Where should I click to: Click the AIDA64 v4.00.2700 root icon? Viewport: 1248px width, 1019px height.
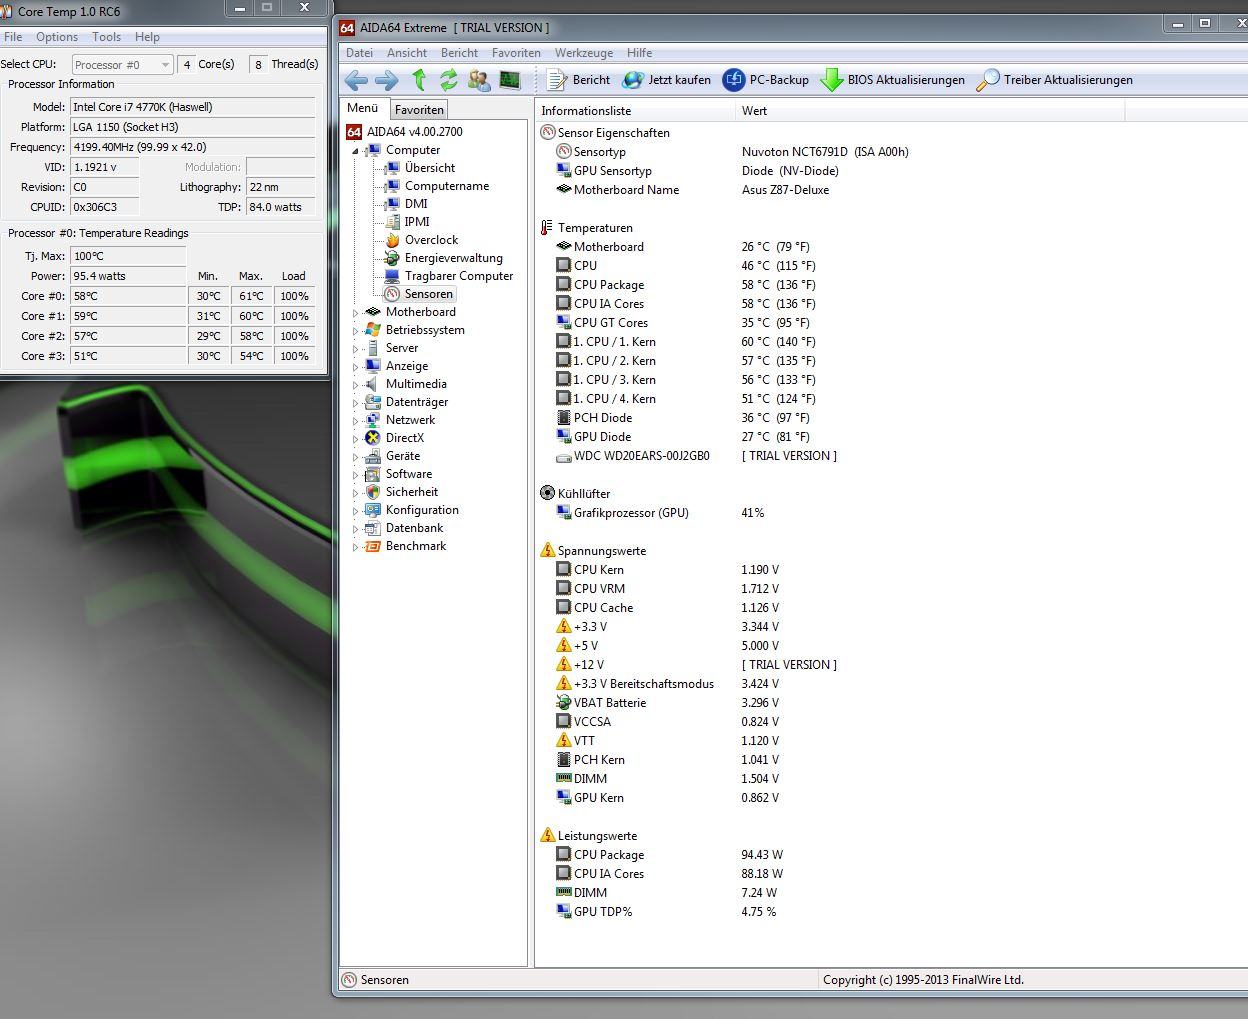[x=353, y=132]
